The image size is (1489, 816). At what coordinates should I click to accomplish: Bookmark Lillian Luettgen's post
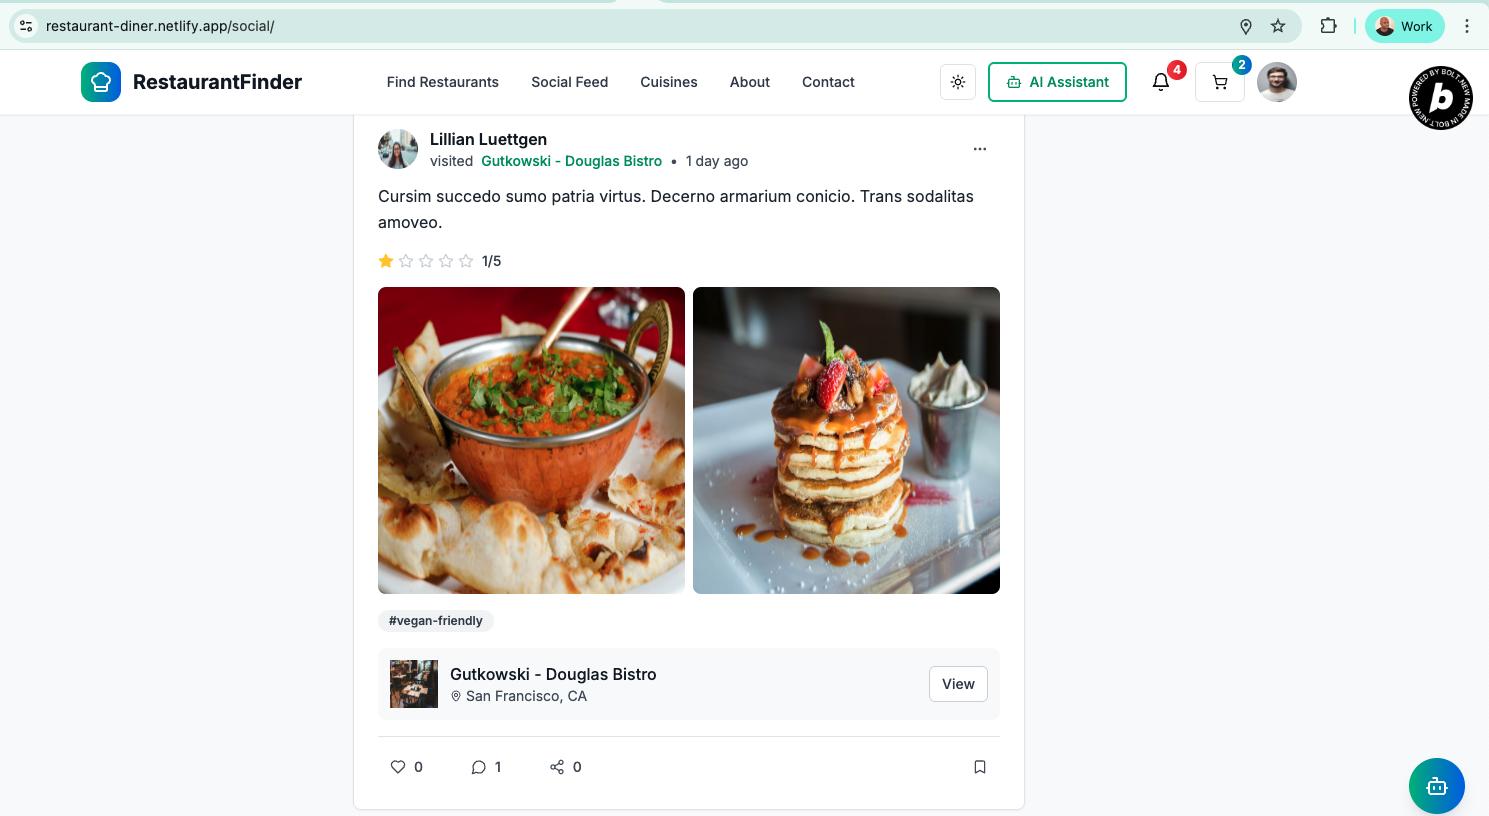click(980, 767)
